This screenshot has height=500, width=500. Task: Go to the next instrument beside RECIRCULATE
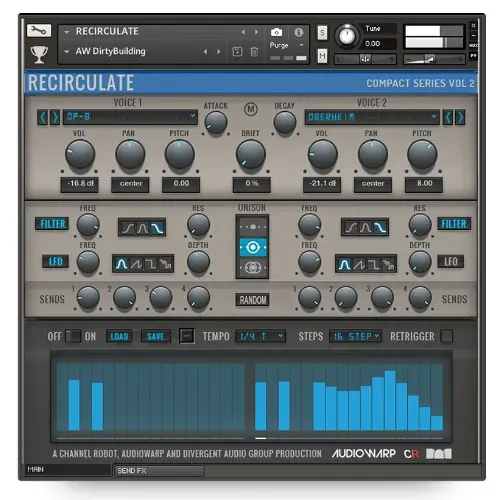tap(256, 32)
